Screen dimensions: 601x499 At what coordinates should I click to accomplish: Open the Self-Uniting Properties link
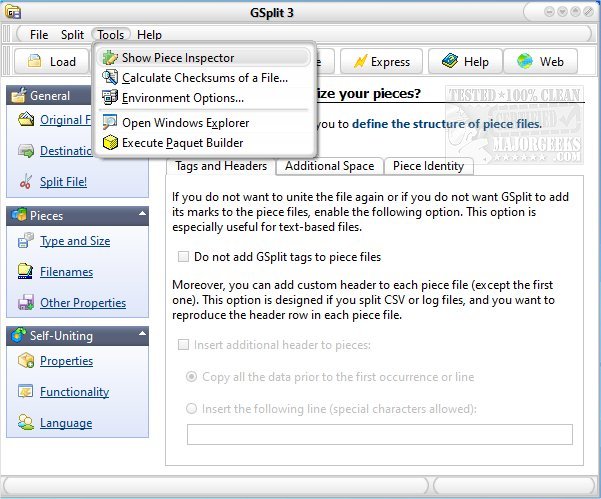click(x=66, y=361)
